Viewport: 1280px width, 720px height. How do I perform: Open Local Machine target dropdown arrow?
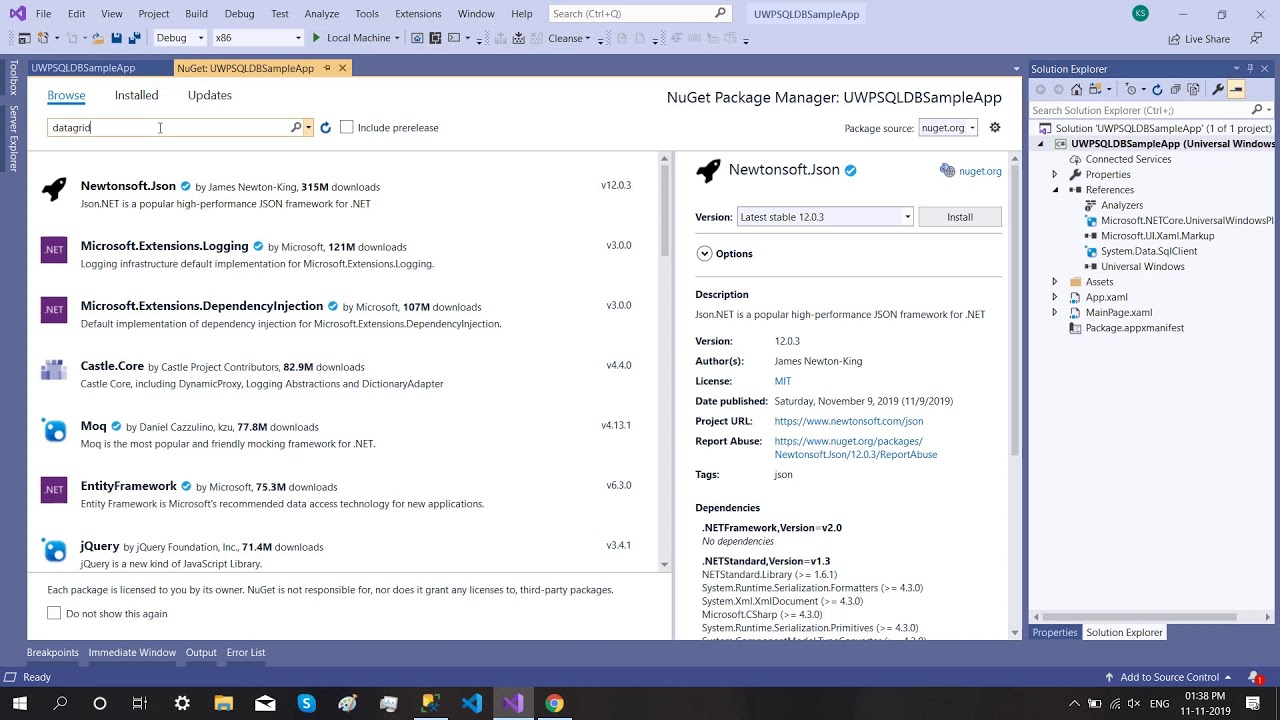click(x=397, y=38)
